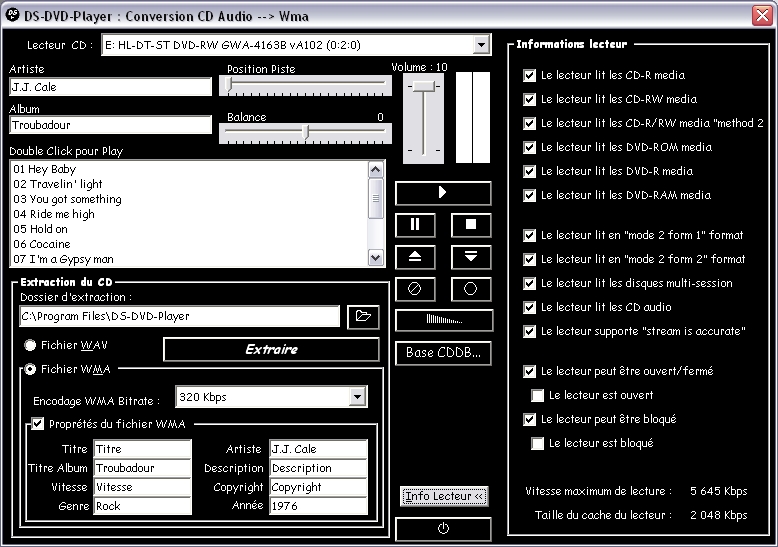Stop the CD playback
The image size is (778, 547).
(471, 224)
